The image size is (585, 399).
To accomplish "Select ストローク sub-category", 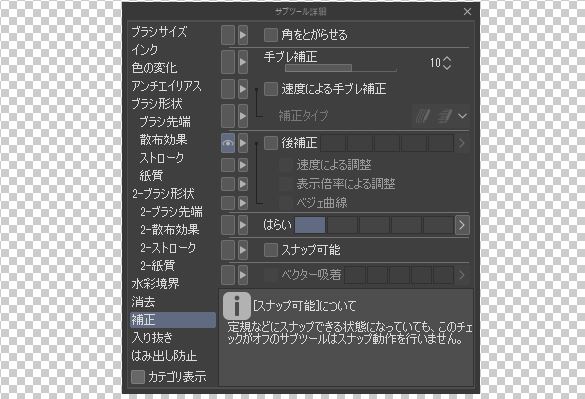I will click(x=162, y=158).
